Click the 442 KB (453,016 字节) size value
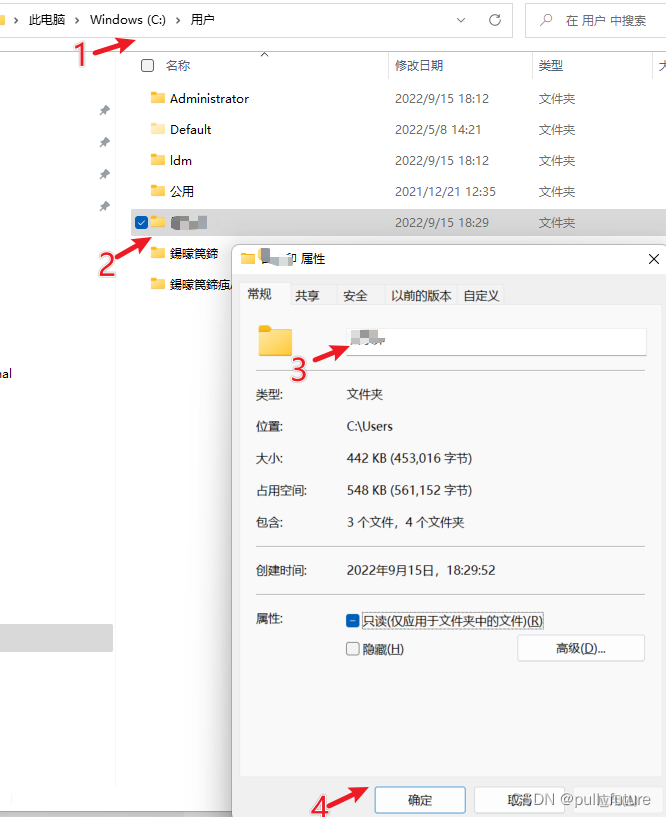The height and width of the screenshot is (817, 666). pyautogui.click(x=409, y=458)
